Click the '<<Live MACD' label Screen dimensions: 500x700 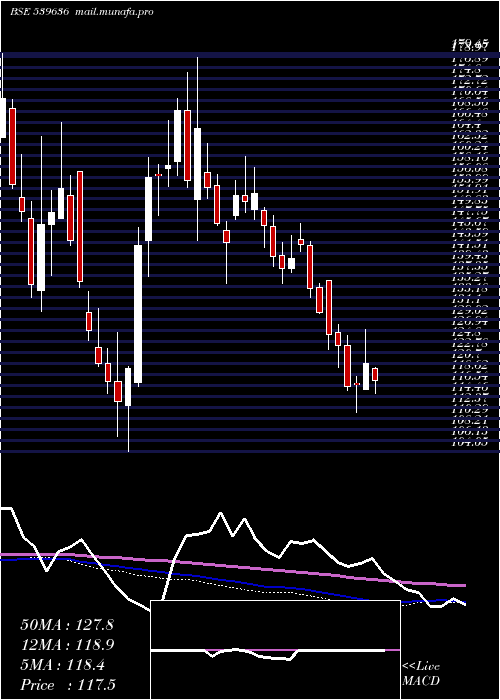(x=421, y=674)
